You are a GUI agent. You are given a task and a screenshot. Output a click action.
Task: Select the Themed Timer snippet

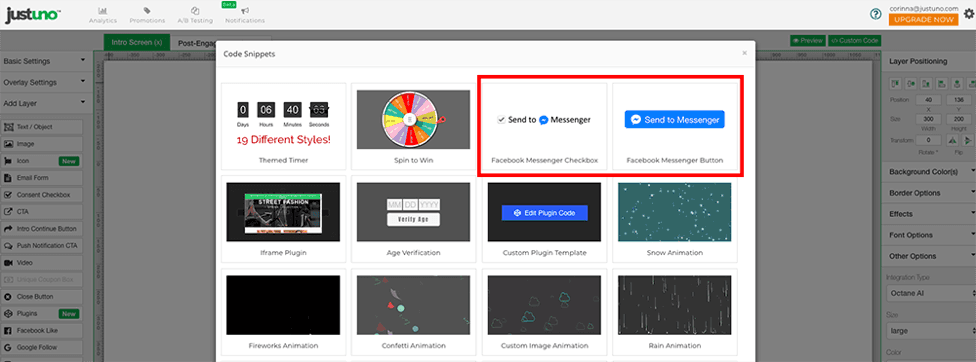[283, 127]
